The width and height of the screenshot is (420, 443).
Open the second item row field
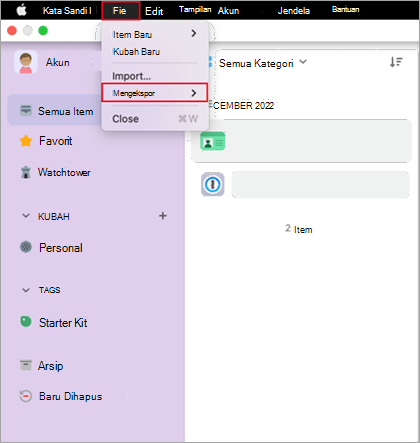point(320,184)
